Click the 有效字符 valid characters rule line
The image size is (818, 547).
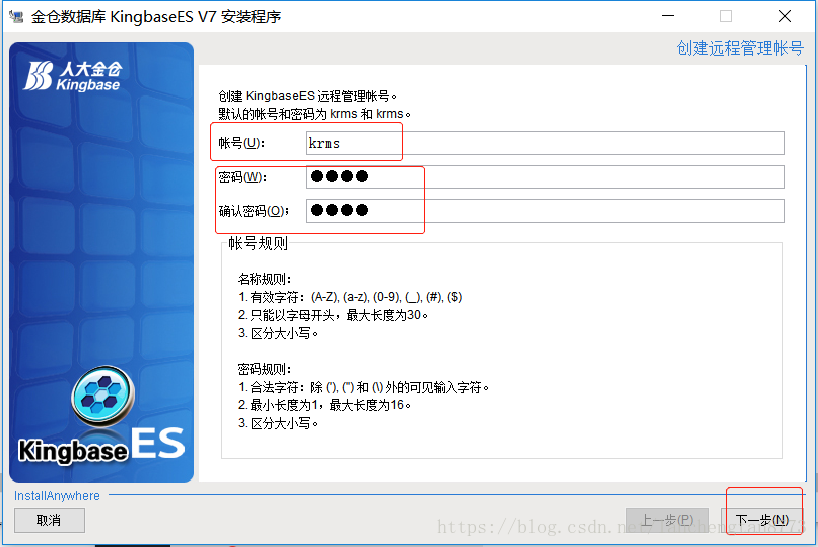tap(350, 297)
